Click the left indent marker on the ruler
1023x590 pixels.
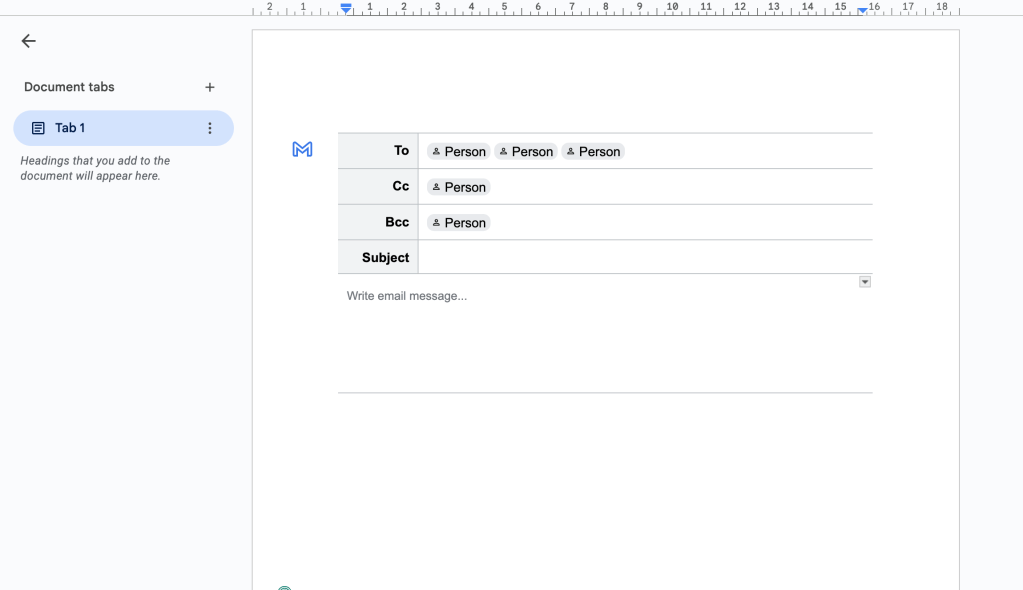click(346, 8)
